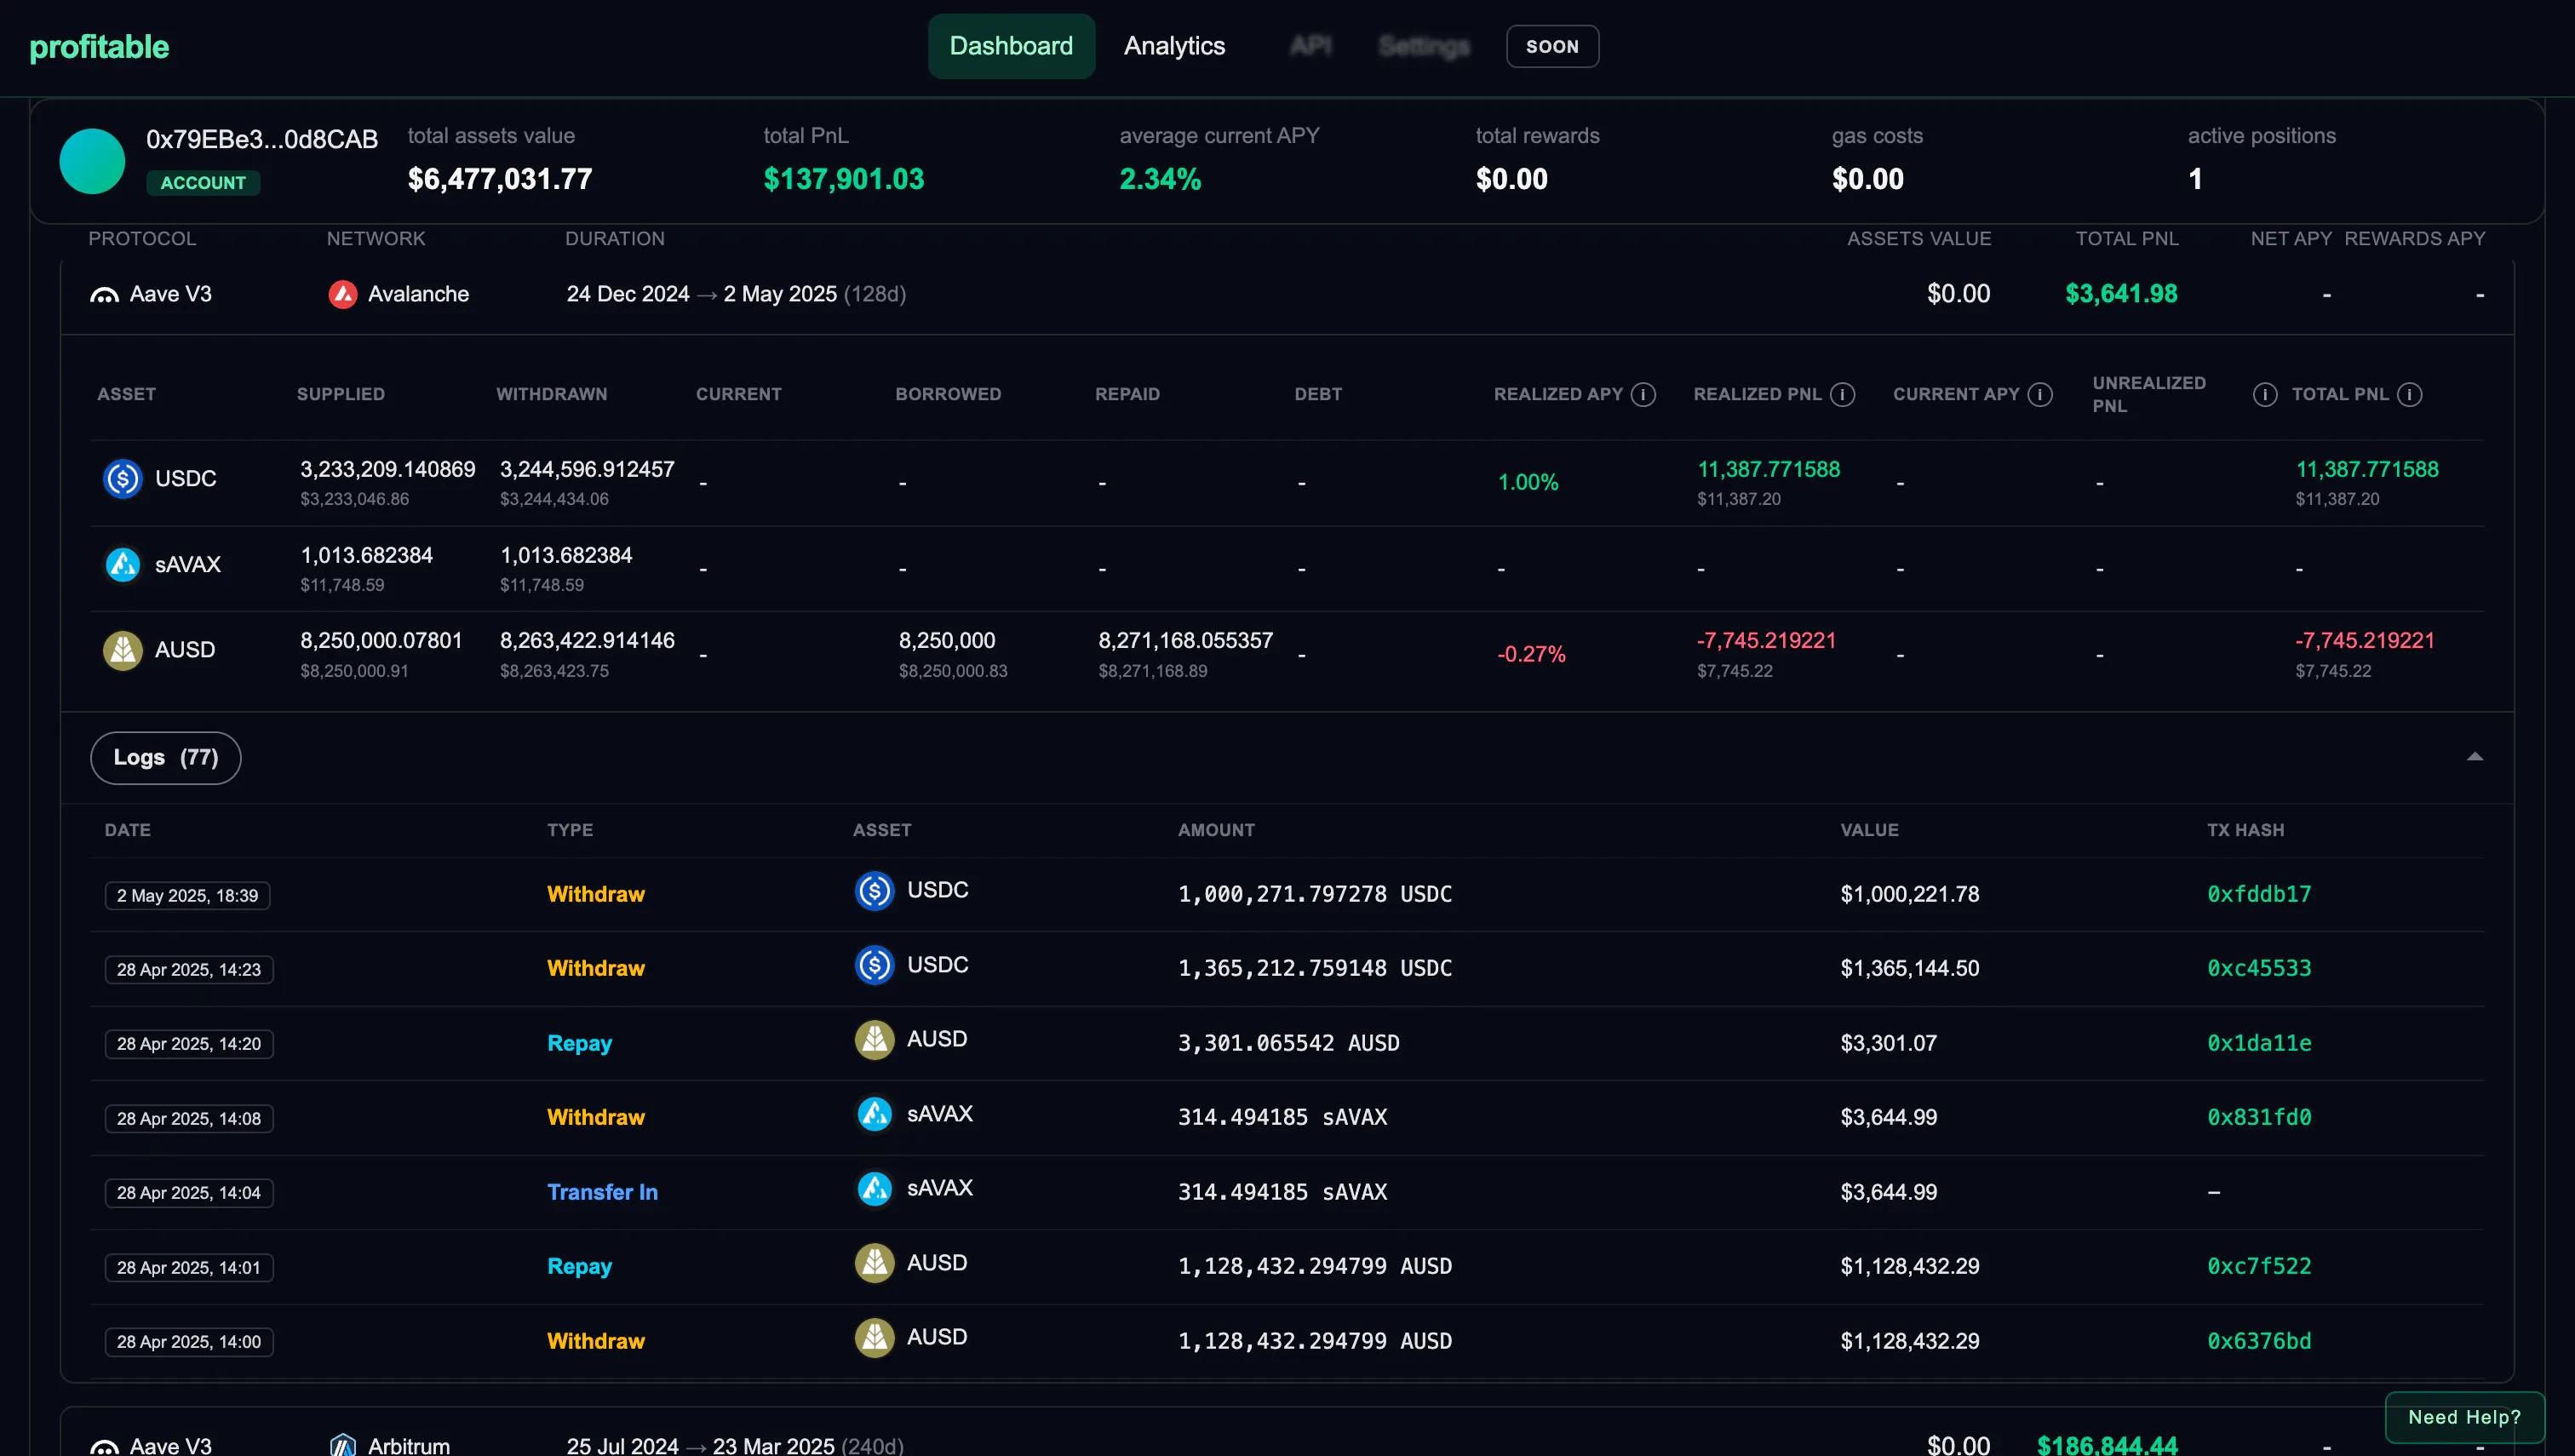2575x1456 pixels.
Task: Collapse the logs section with the arrow
Action: coord(2475,757)
